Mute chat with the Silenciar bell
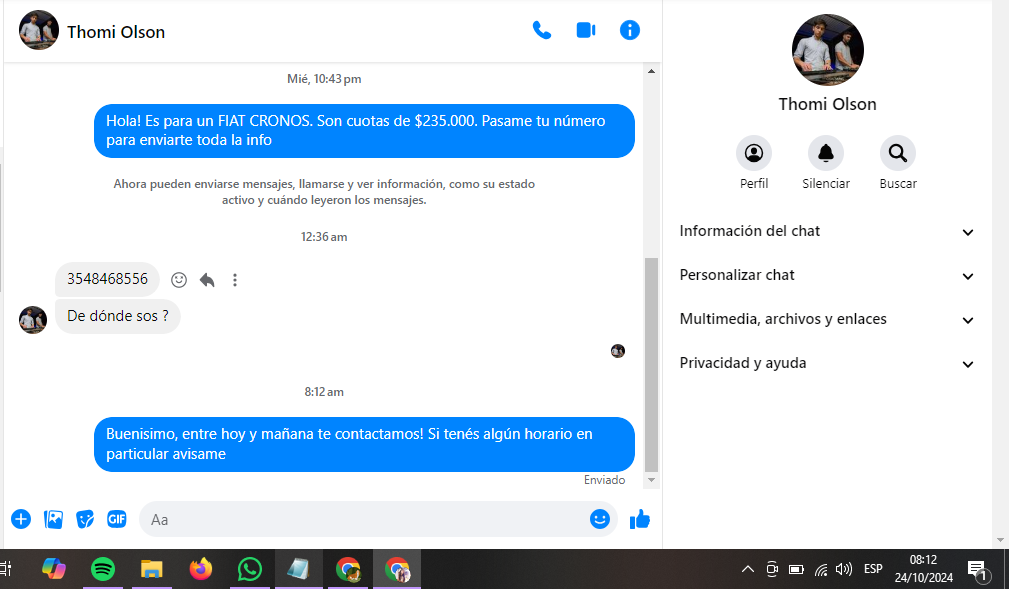This screenshot has height=589, width=1009. (826, 153)
